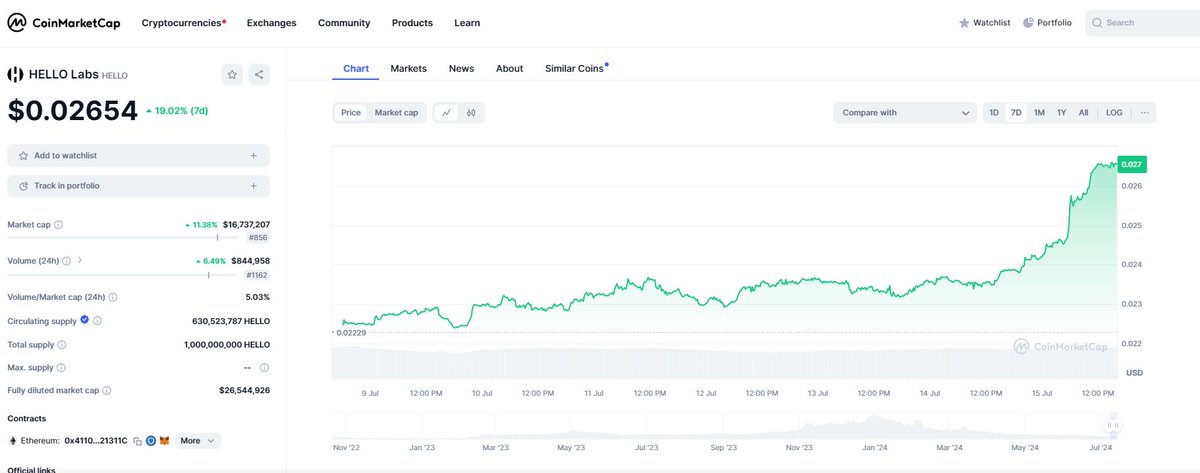Switch to the Markets tab
This screenshot has width=1200, height=473.
[408, 69]
